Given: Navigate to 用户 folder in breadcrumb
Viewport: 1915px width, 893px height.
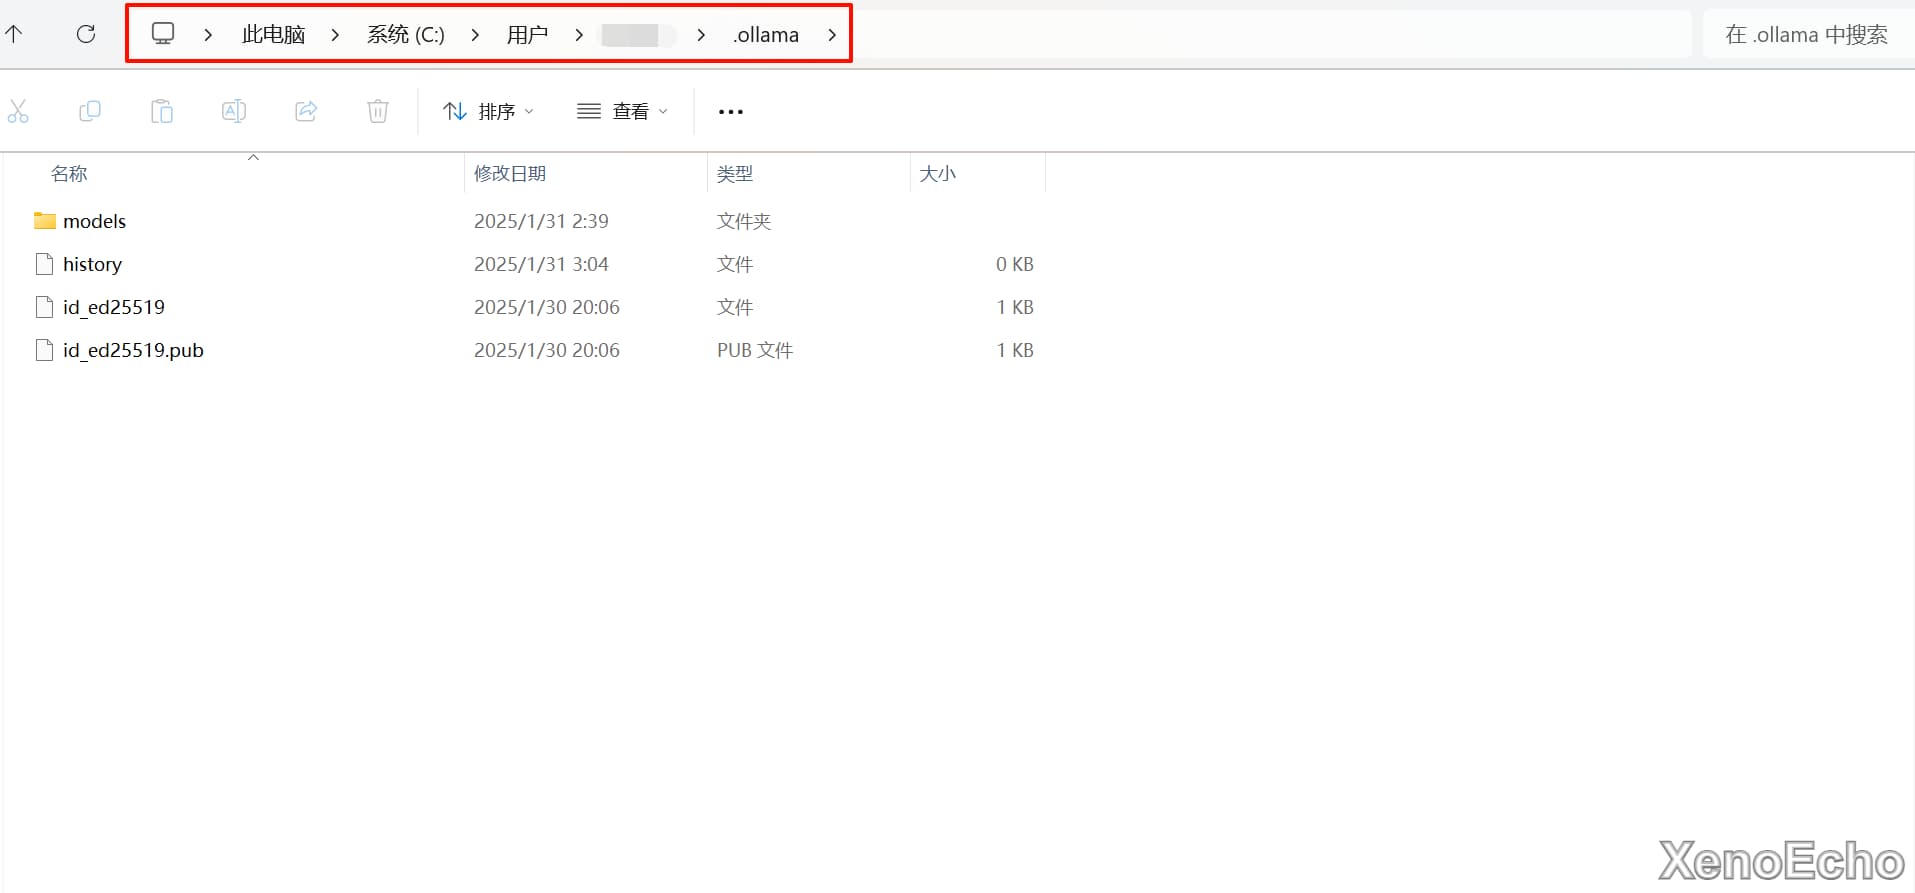Looking at the screenshot, I should tap(527, 35).
